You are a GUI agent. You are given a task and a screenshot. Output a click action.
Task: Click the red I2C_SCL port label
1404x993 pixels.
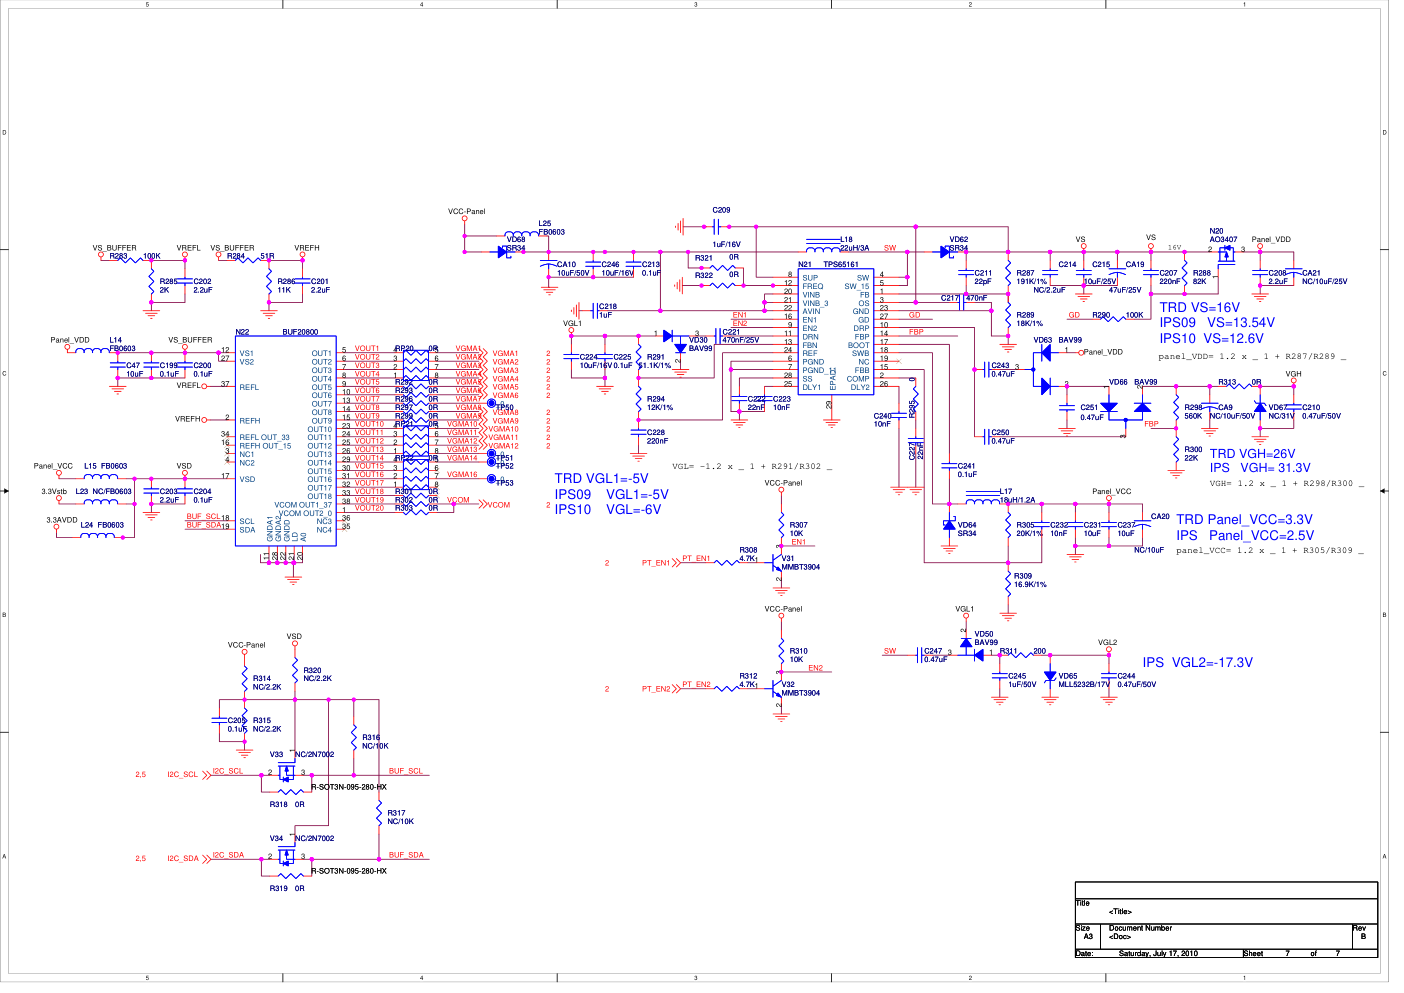pyautogui.click(x=182, y=775)
